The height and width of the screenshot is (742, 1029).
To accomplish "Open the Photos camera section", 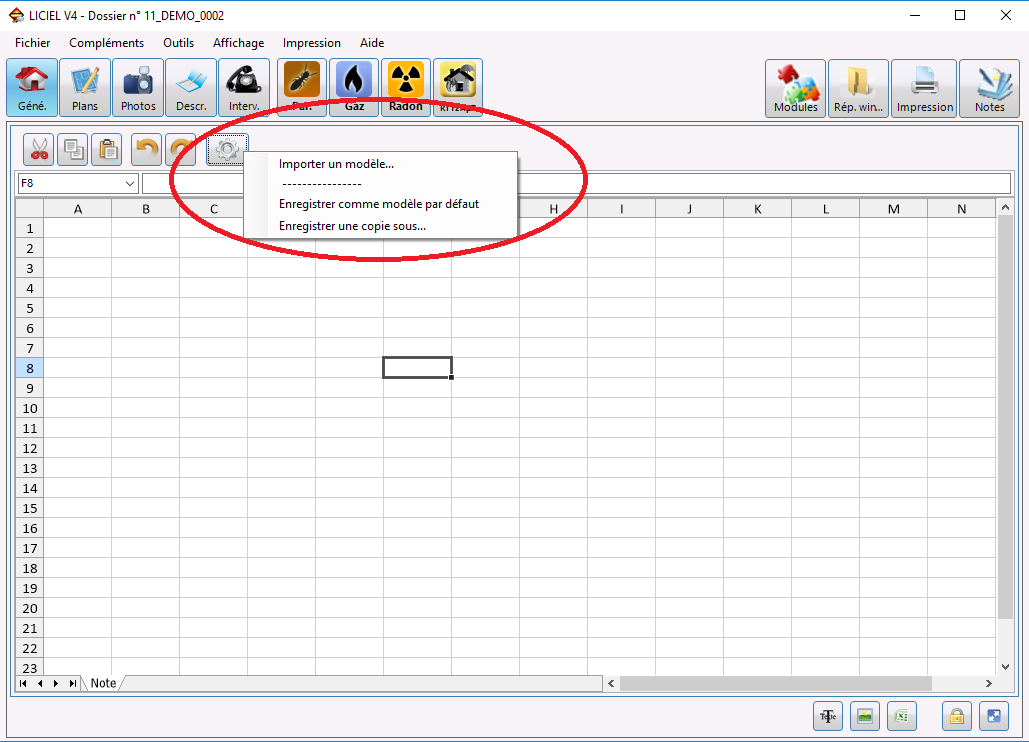I will pos(138,88).
